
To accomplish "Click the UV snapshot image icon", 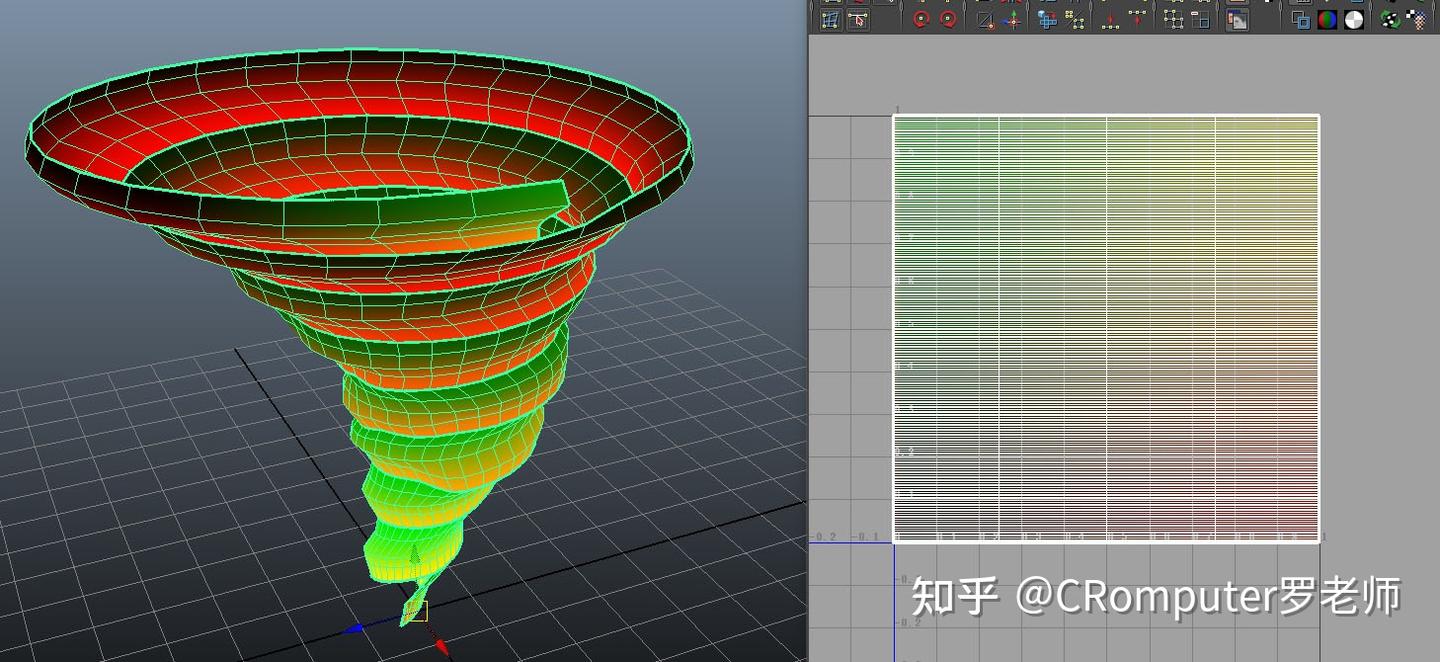I will pyautogui.click(x=1238, y=20).
